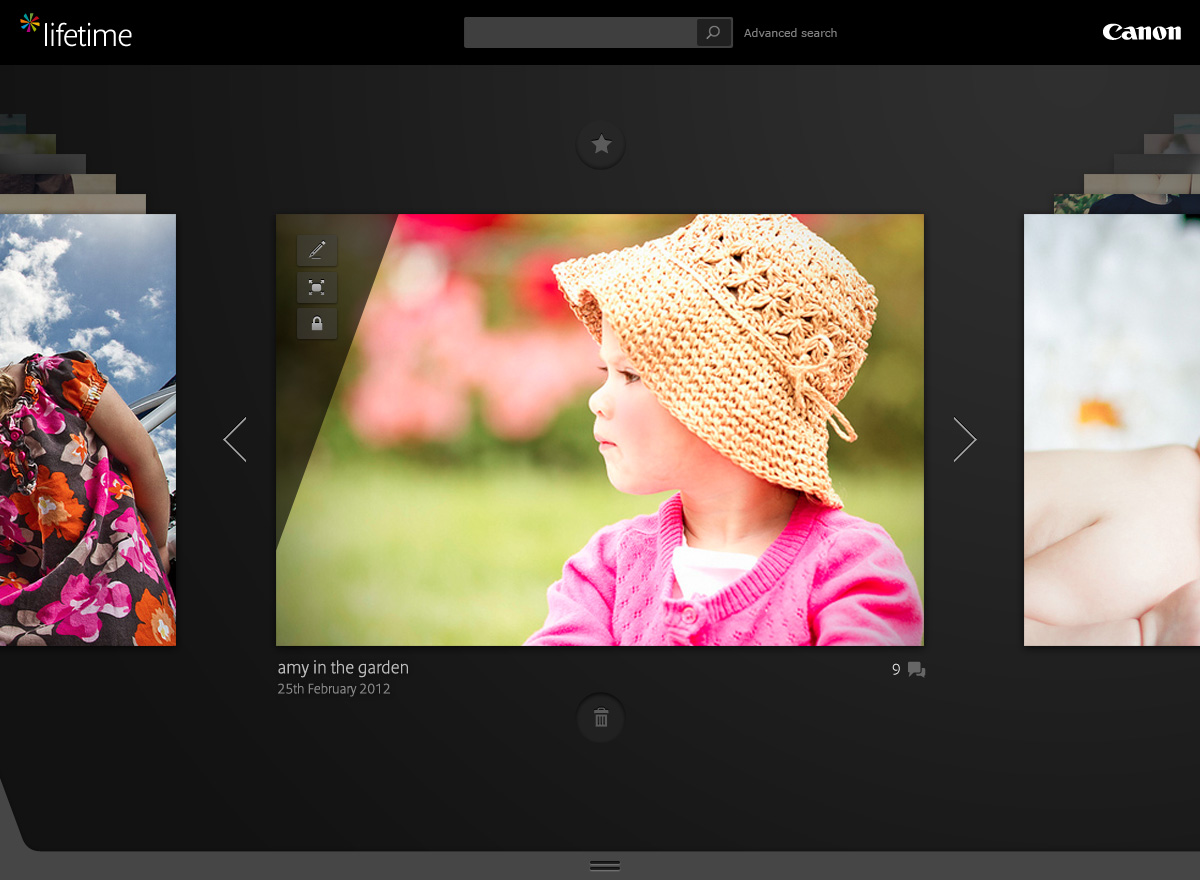Expand the bottom drawer handle
The image size is (1200, 880).
[605, 865]
